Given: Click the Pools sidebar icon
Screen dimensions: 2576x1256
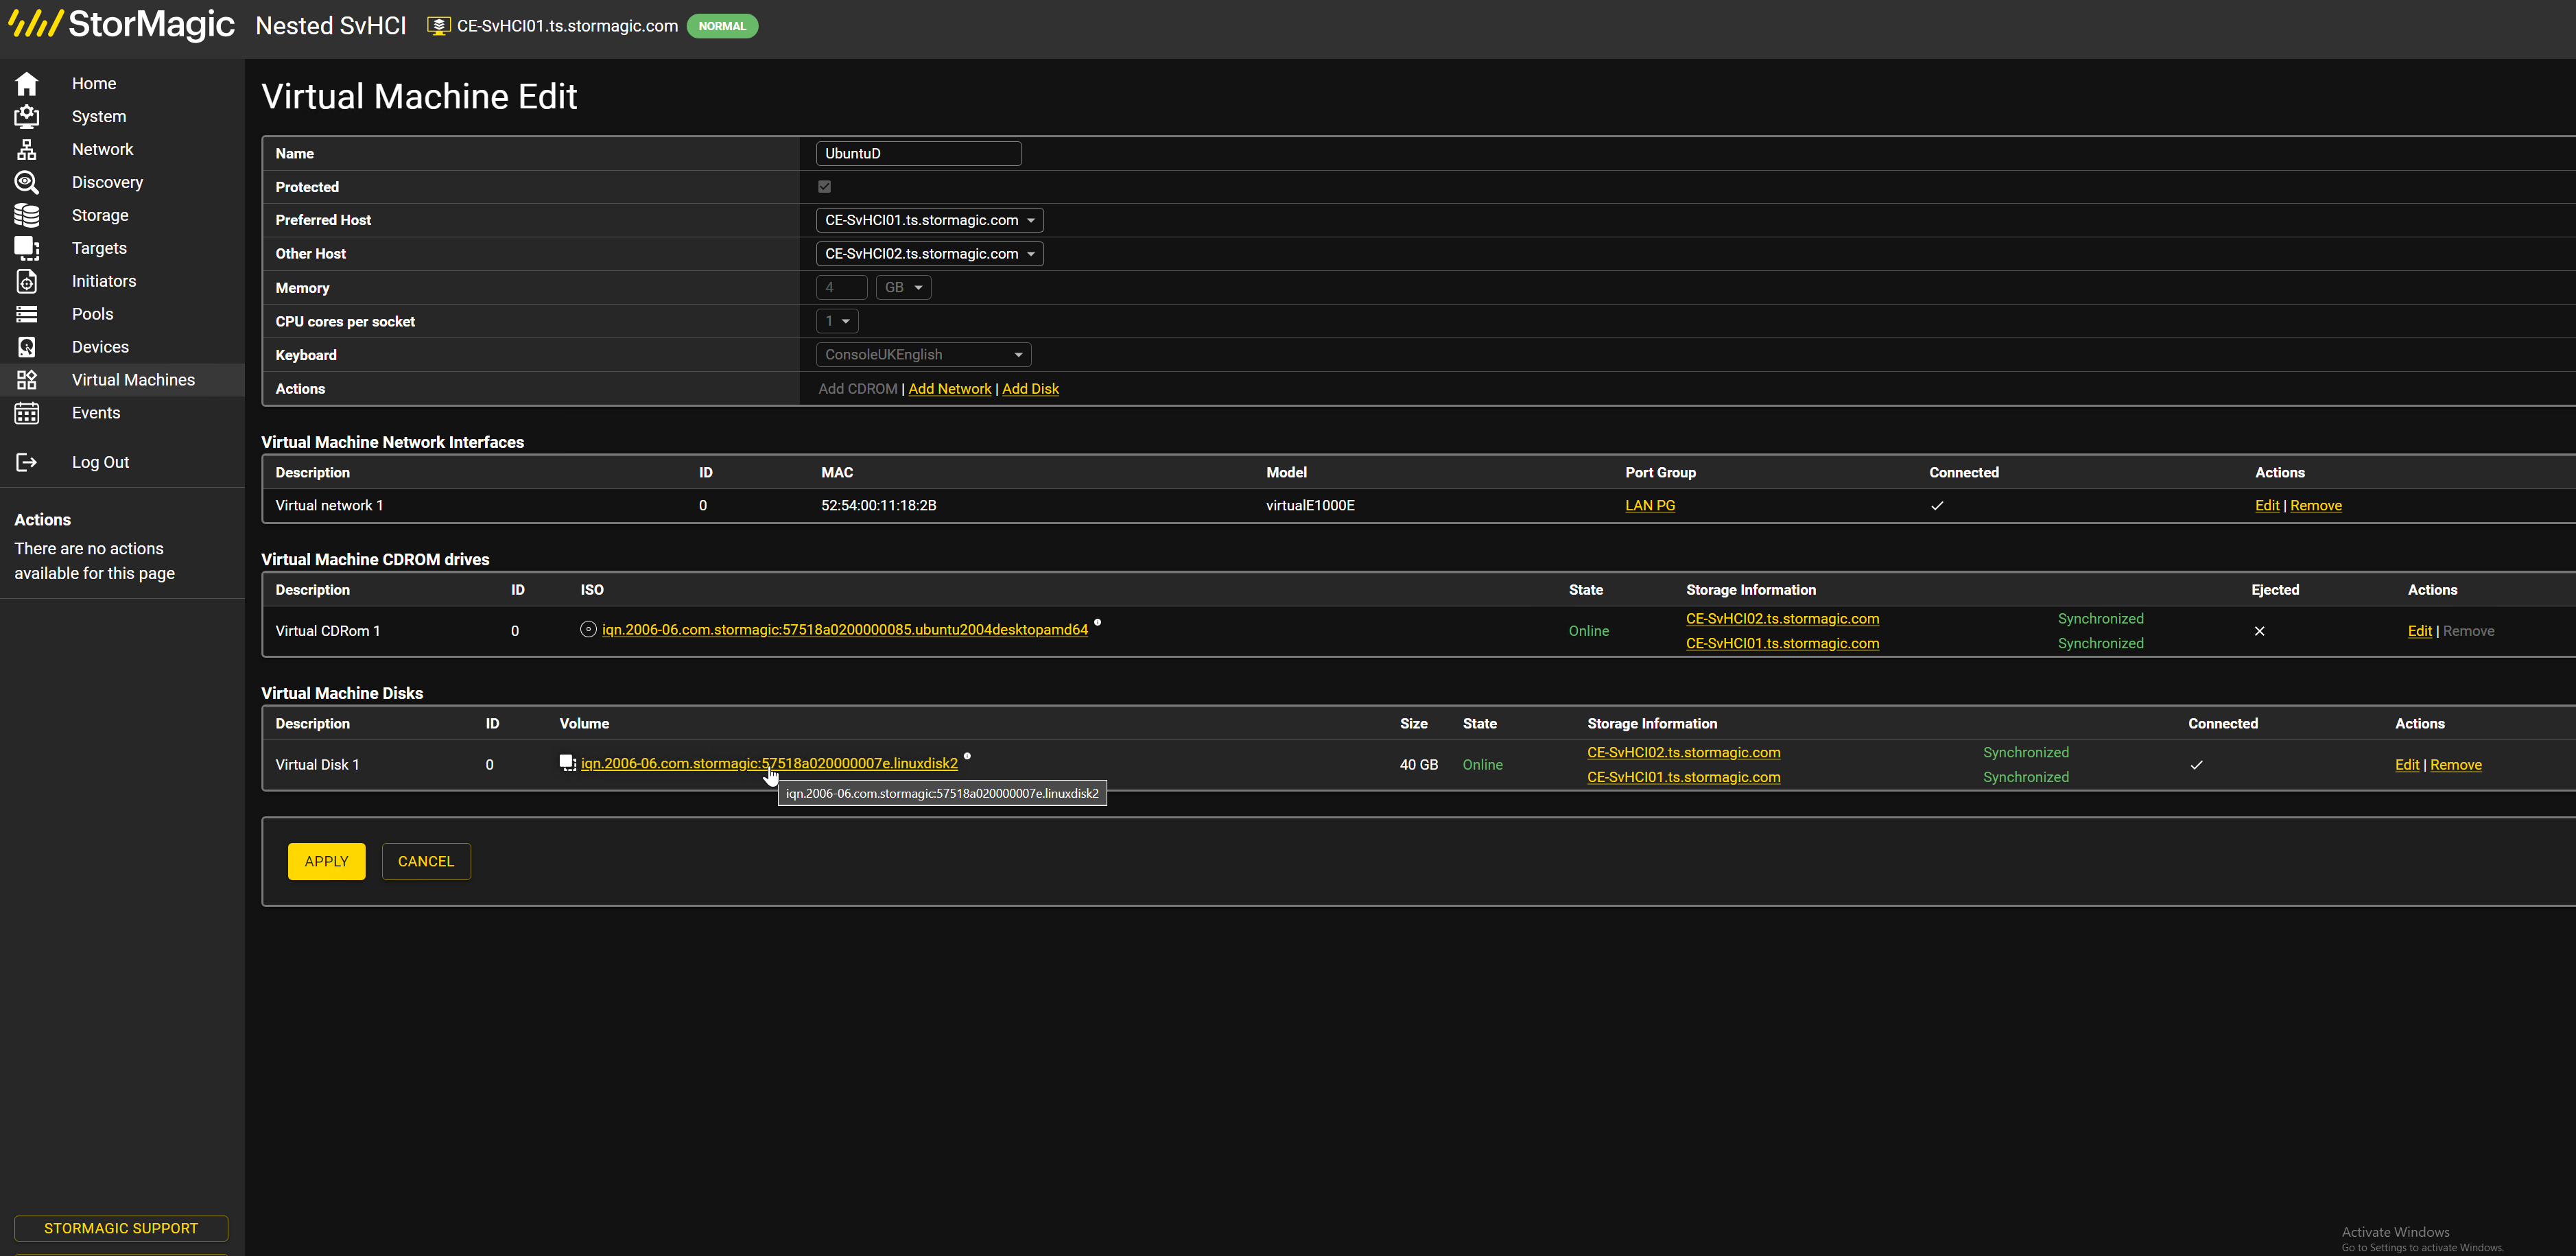Looking at the screenshot, I should [x=27, y=315].
